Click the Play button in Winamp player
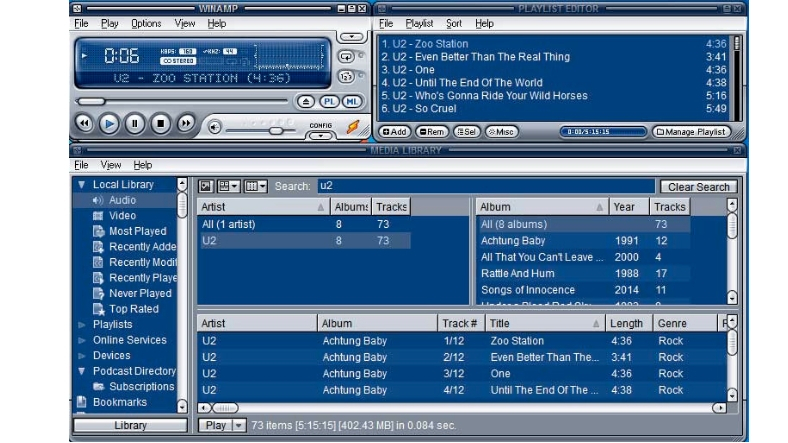The height and width of the screenshot is (443, 788). click(109, 124)
